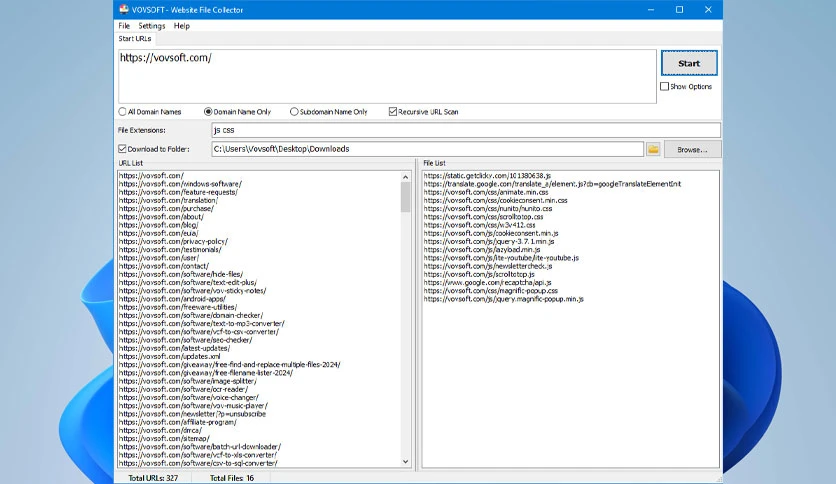Image resolution: width=836 pixels, height=484 pixels.
Task: Select the software/vov-sticky-notes/ URL row
Action: tap(192, 291)
